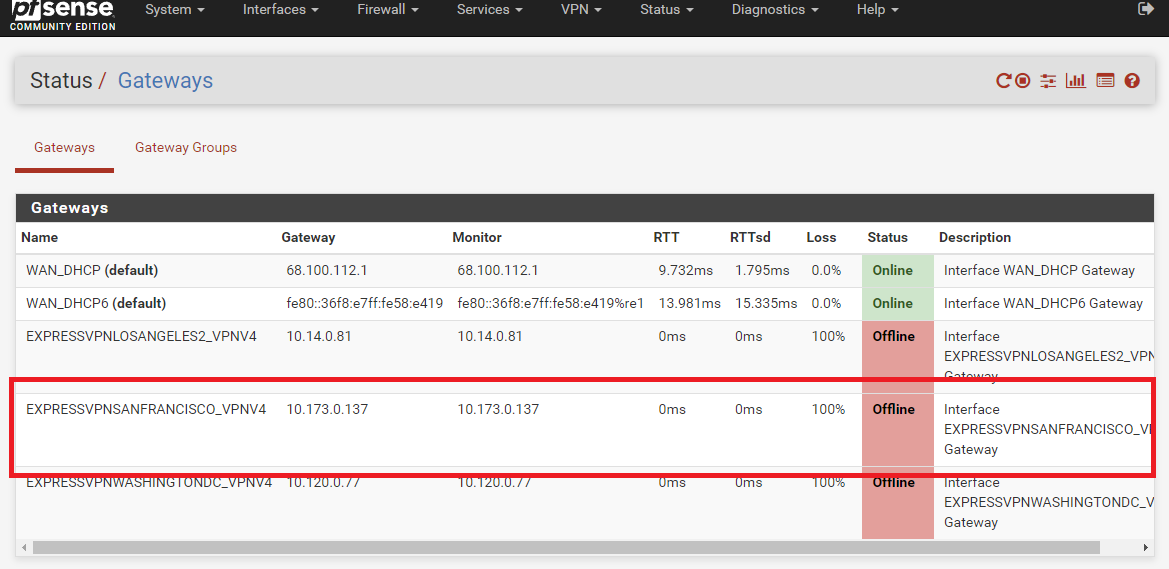The height and width of the screenshot is (569, 1169).
Task: Click gateway address fe80::36f8:e7ff:fe58:e419
Action: 365,304
